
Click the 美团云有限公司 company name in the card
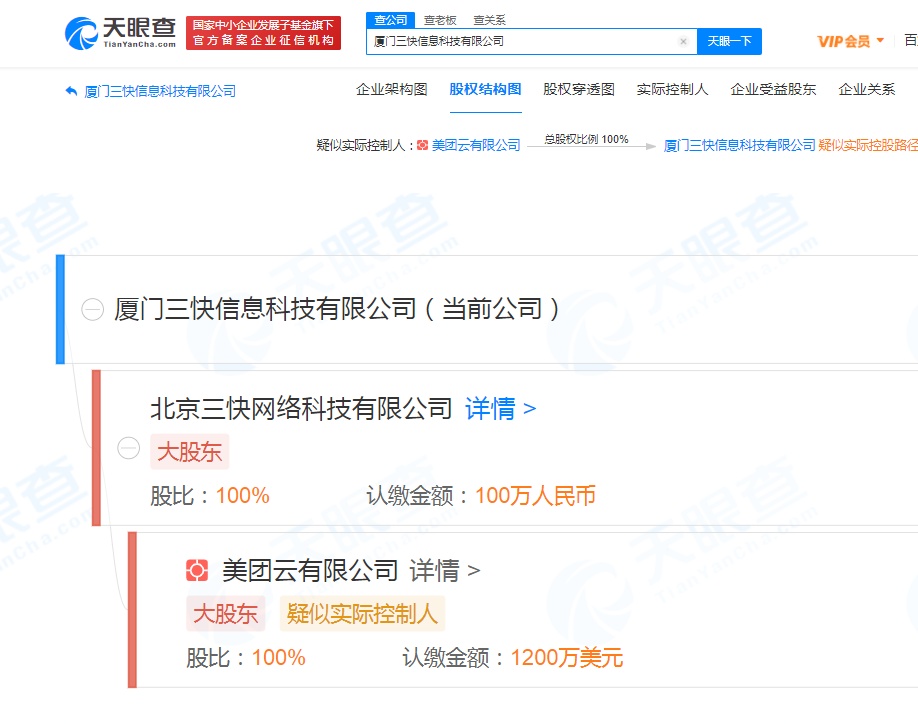point(310,571)
